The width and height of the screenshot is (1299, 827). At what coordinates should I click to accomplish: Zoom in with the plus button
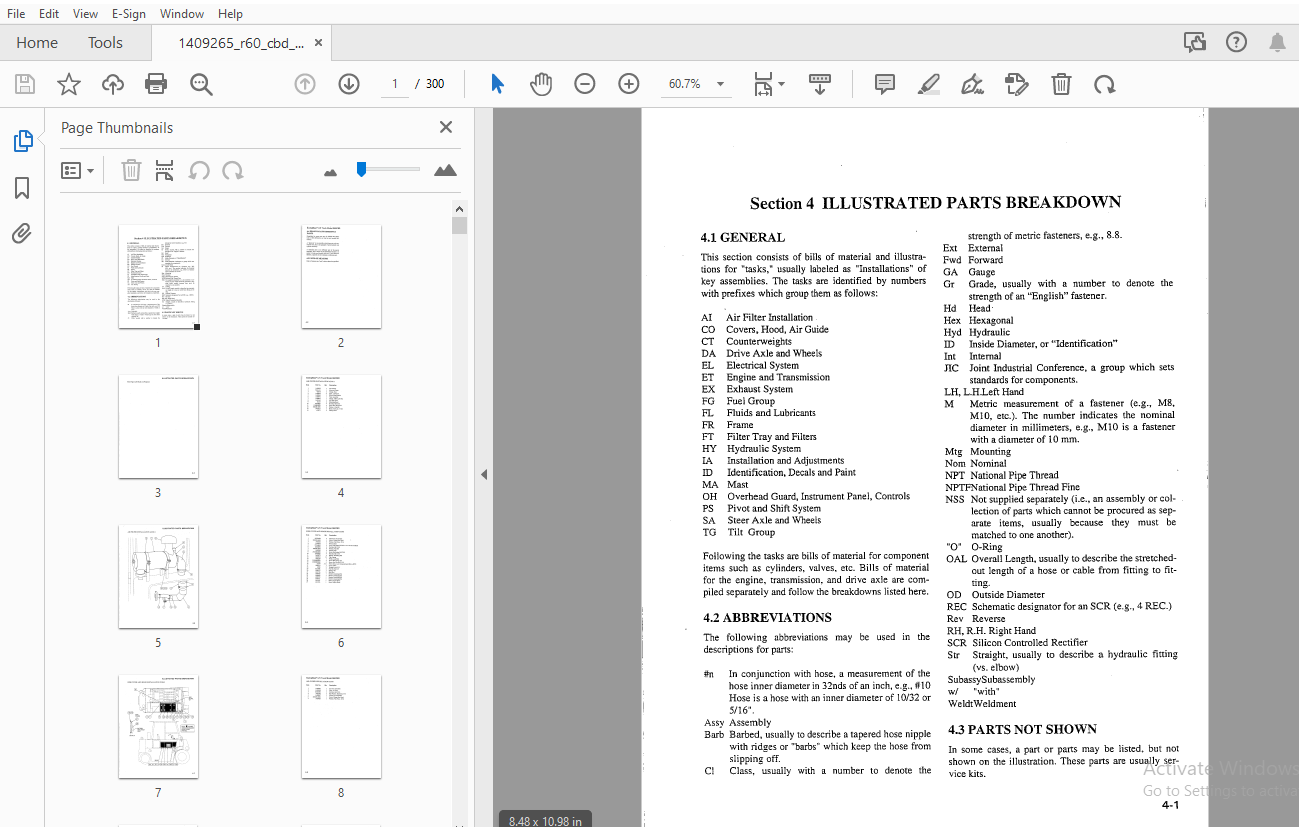point(628,84)
